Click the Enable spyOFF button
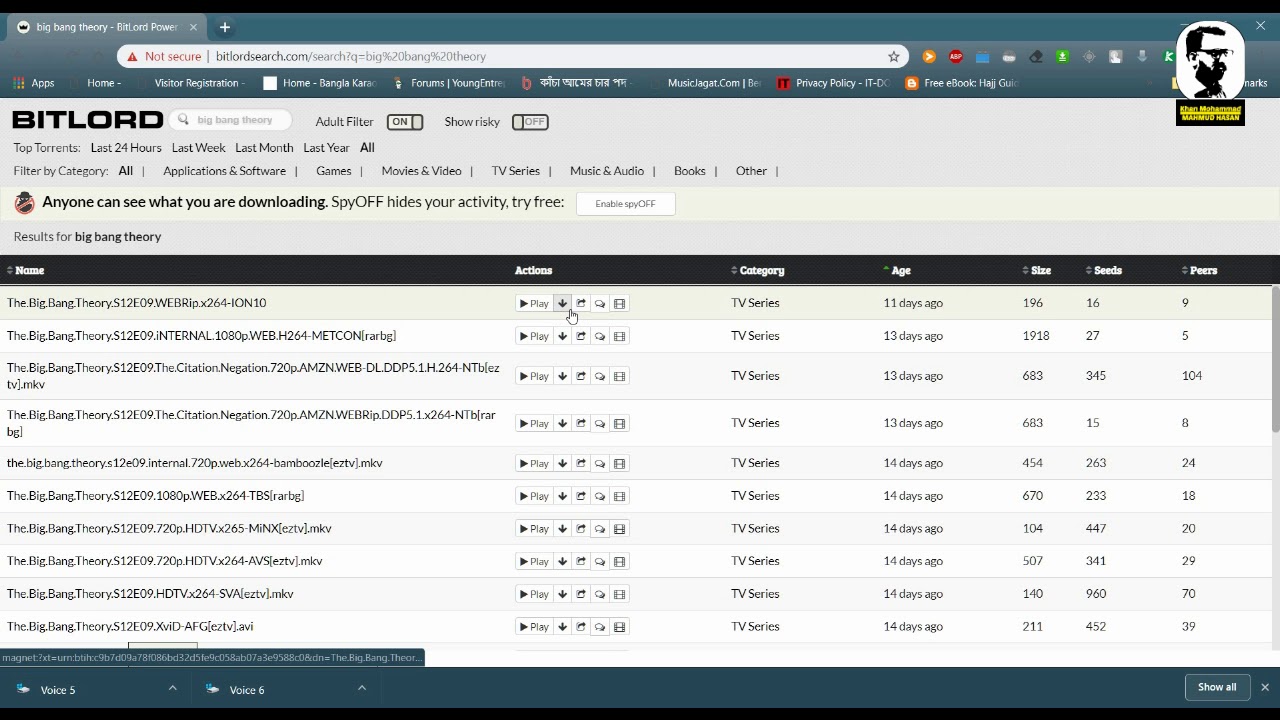This screenshot has width=1280, height=720. 625,204
